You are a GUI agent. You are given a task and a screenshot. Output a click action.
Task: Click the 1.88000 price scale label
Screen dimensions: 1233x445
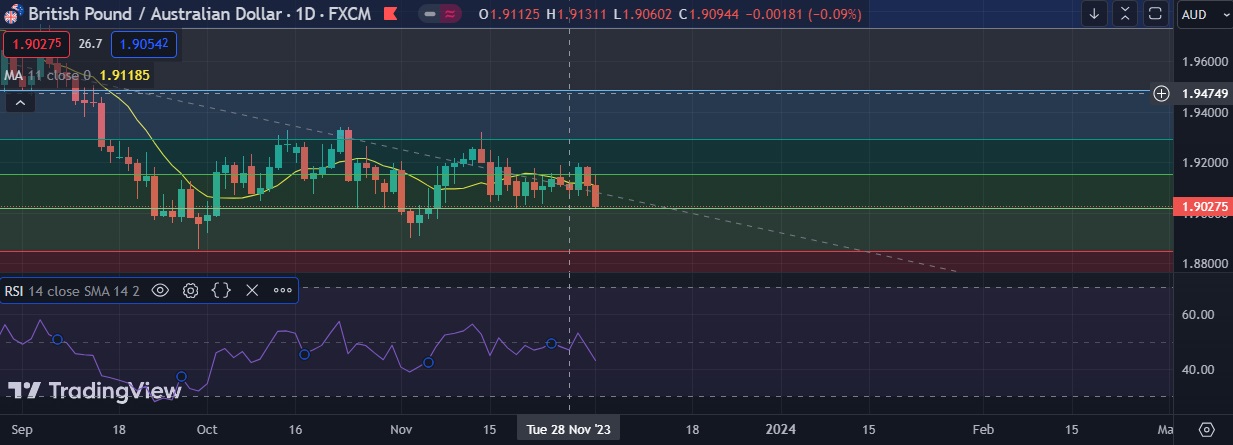pyautogui.click(x=1204, y=264)
